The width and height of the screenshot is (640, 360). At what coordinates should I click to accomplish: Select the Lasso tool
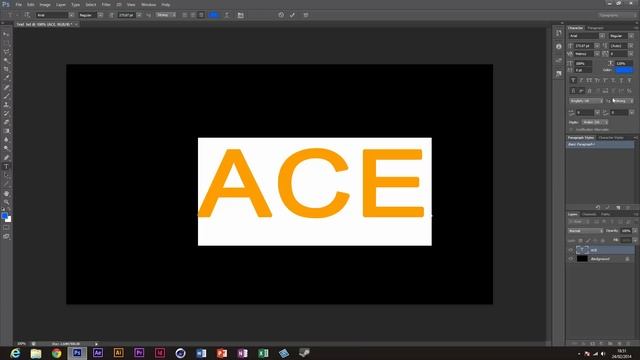click(6, 52)
